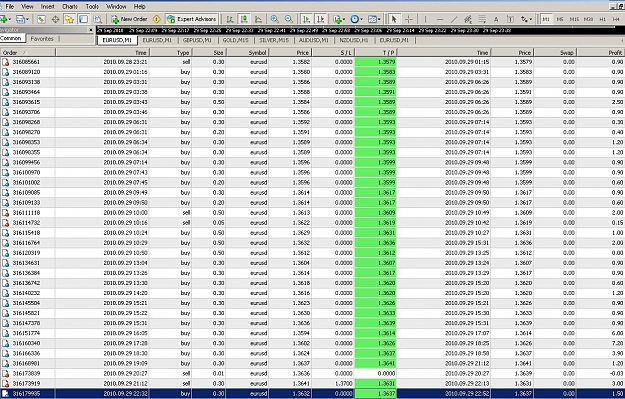This screenshot has height=399, width=625.
Task: Select the arrow cursor tool
Action: tap(394, 19)
